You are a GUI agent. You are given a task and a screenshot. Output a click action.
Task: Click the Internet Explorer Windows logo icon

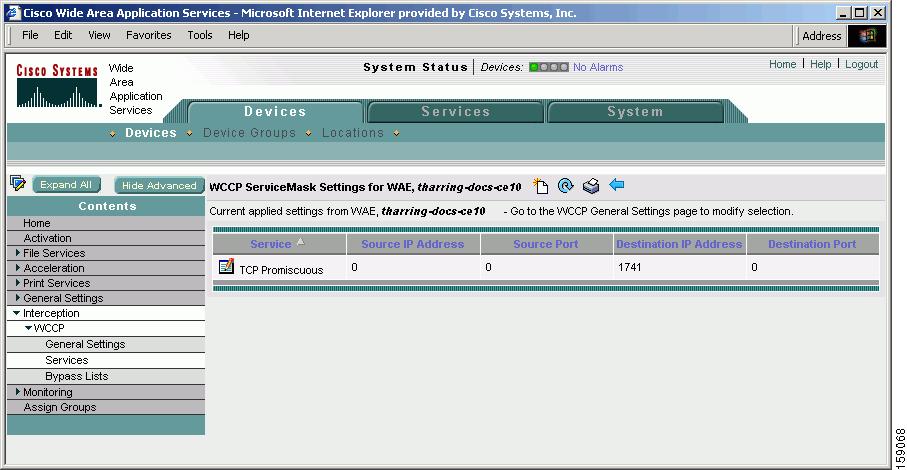[x=867, y=36]
